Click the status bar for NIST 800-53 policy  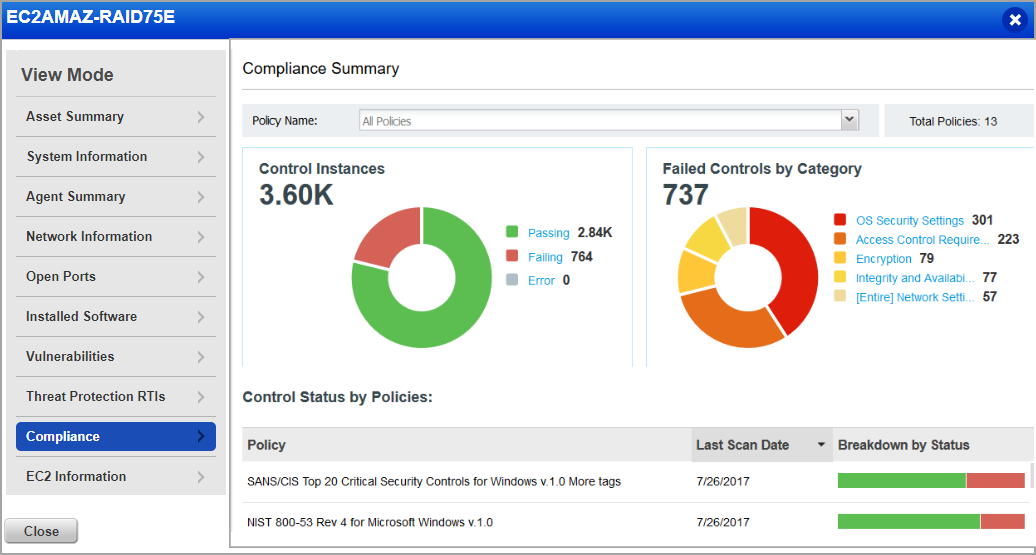pyautogui.click(x=931, y=521)
